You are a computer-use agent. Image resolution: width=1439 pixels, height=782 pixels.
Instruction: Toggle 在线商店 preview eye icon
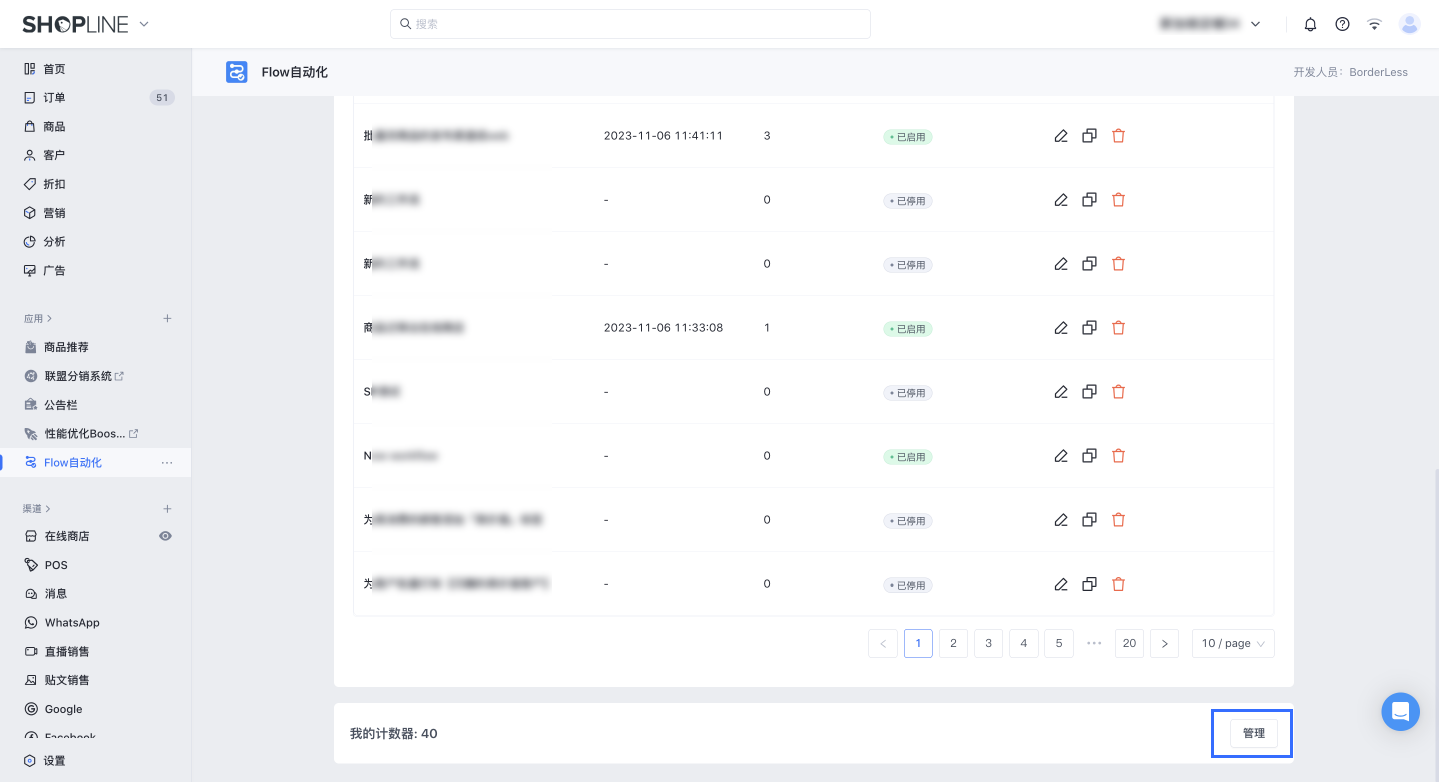pos(165,536)
